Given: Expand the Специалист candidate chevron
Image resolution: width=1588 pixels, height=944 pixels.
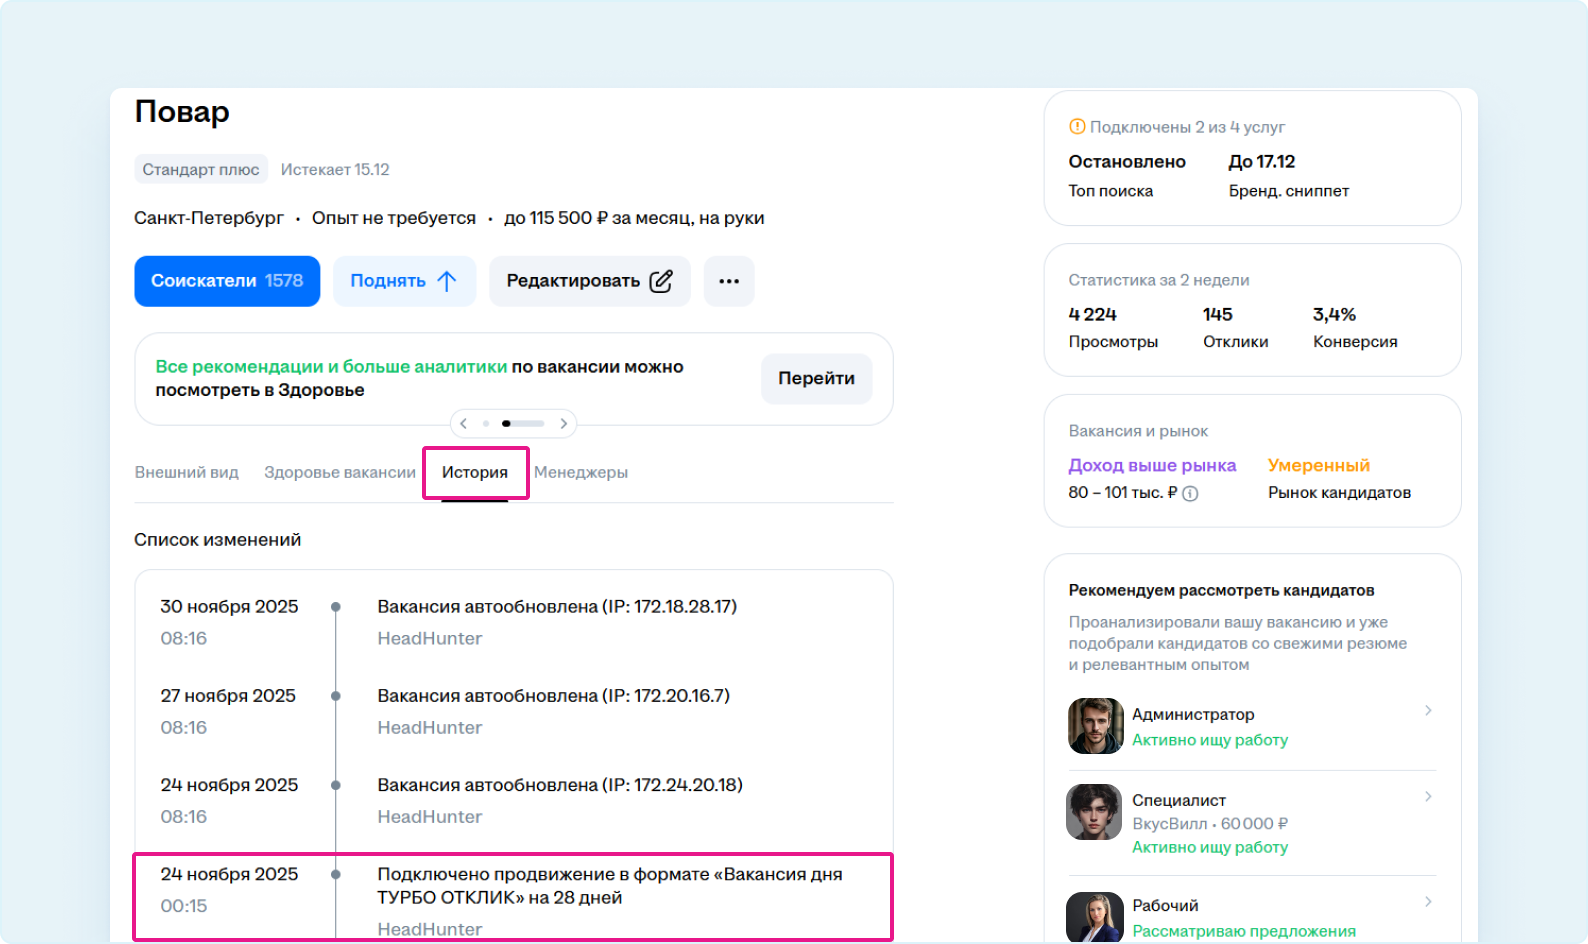Looking at the screenshot, I should 1428,797.
